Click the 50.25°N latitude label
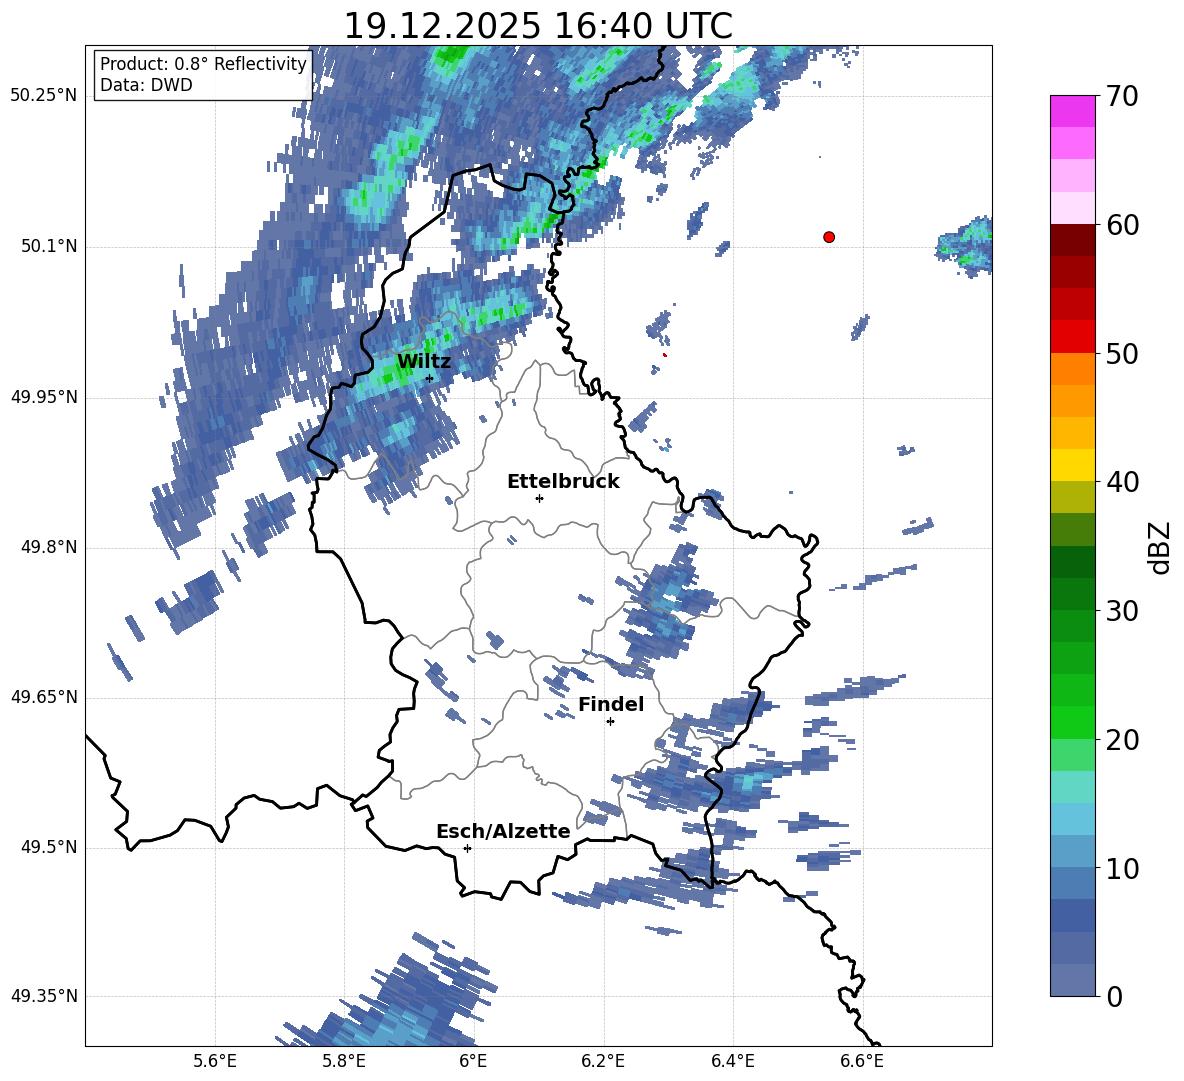Image resolution: width=1184 pixels, height=1081 pixels. pos(44,96)
